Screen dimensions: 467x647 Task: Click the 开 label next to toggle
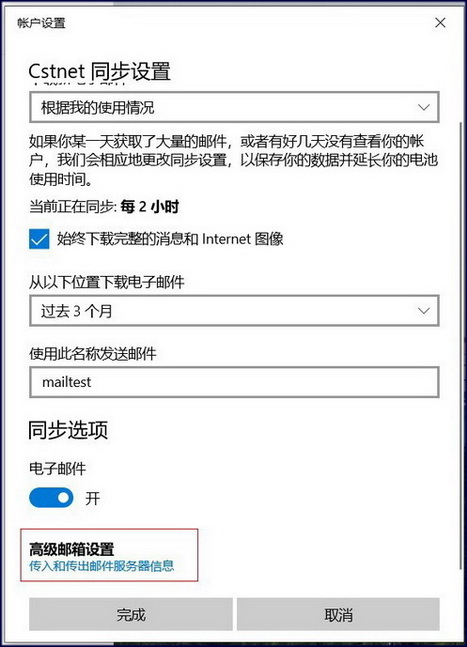[92, 498]
